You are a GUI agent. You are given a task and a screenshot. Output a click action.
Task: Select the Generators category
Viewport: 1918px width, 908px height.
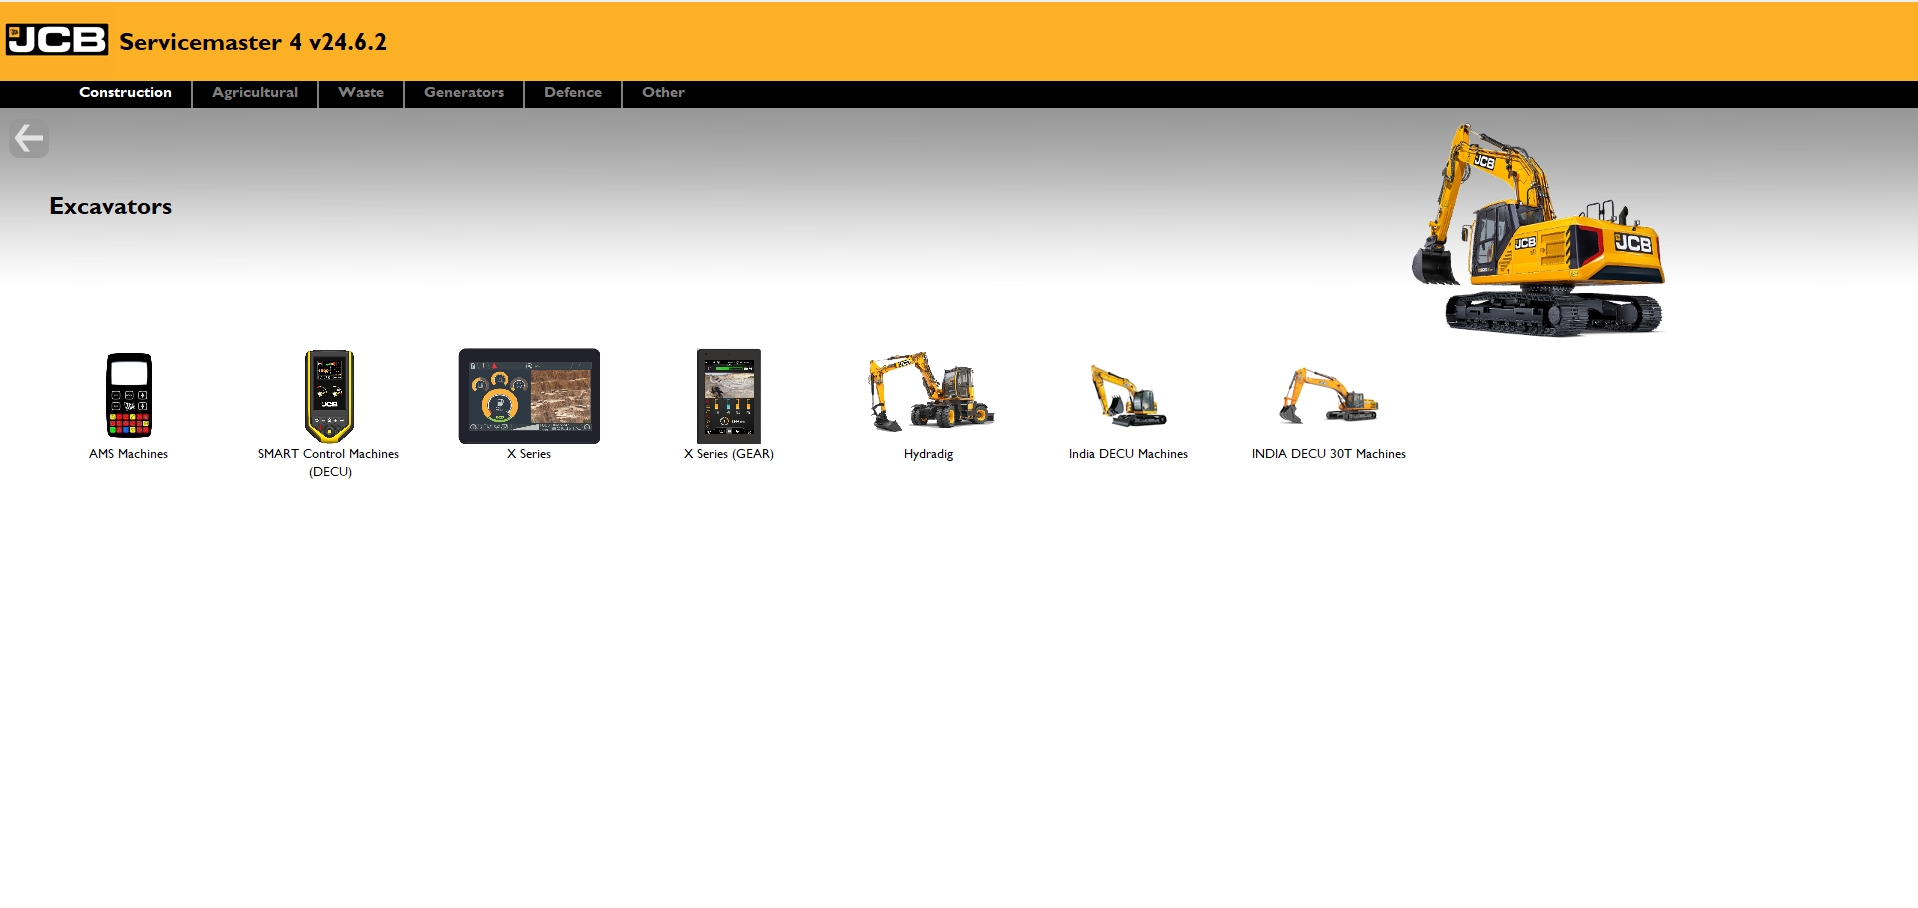pos(463,93)
